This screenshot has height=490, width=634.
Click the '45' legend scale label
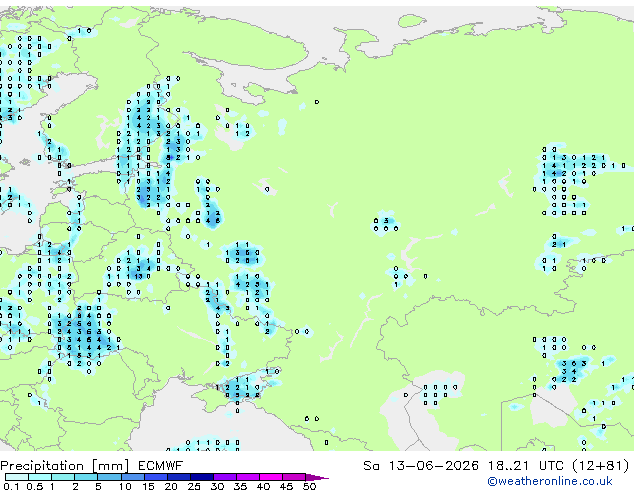click(x=286, y=486)
